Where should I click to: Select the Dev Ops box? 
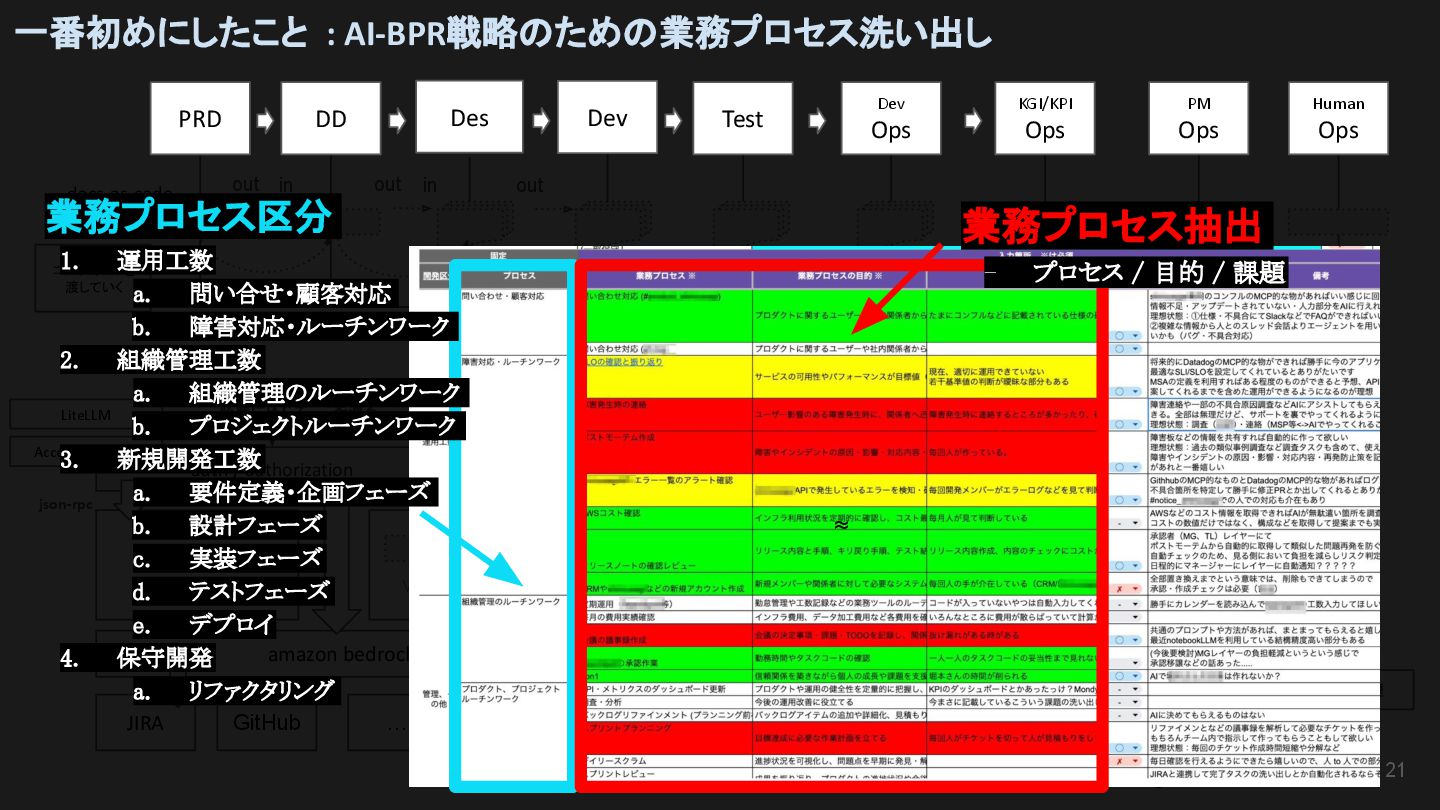pos(891,118)
